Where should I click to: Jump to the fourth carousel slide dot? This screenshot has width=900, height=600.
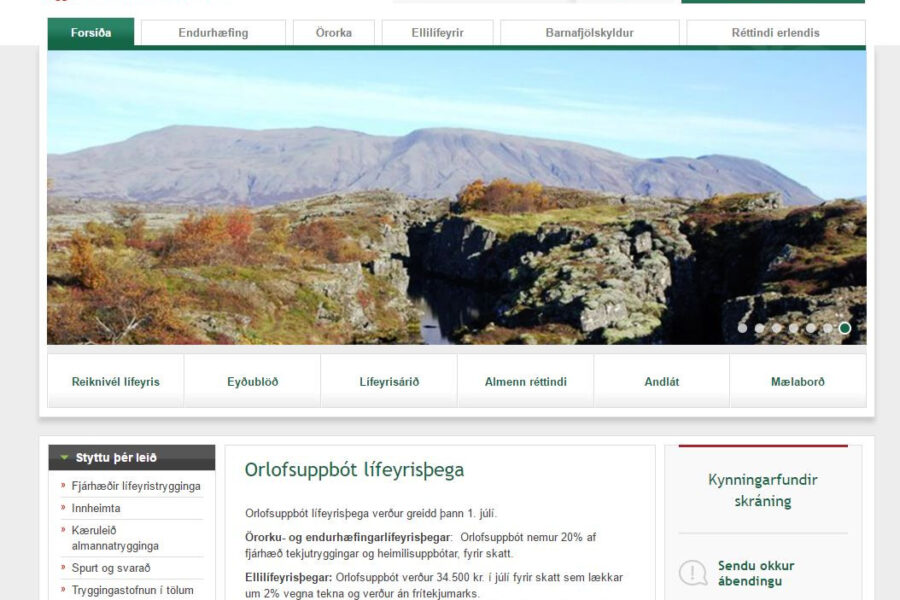point(794,328)
